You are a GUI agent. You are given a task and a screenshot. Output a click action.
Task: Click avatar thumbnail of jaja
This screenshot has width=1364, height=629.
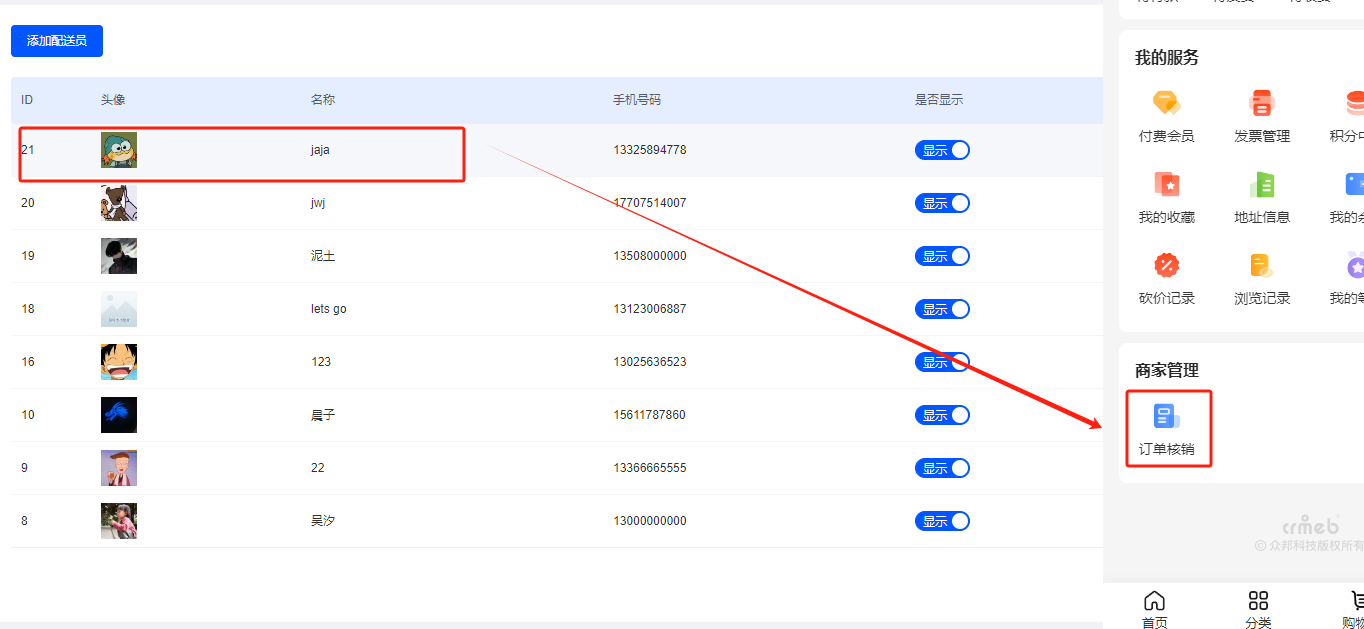(x=119, y=150)
